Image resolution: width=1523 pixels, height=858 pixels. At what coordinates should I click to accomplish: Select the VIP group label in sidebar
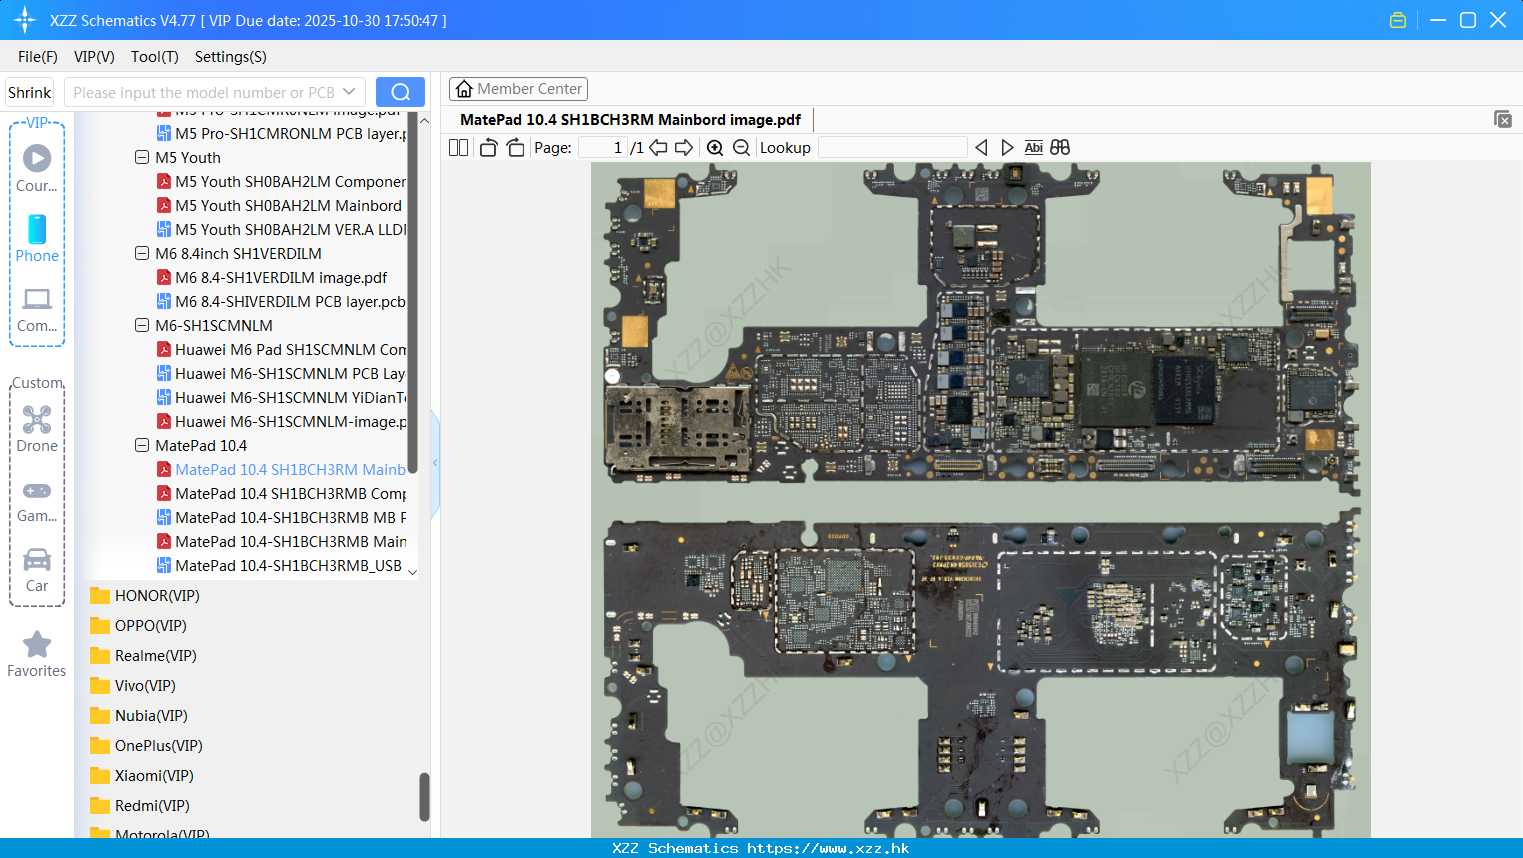[37, 122]
